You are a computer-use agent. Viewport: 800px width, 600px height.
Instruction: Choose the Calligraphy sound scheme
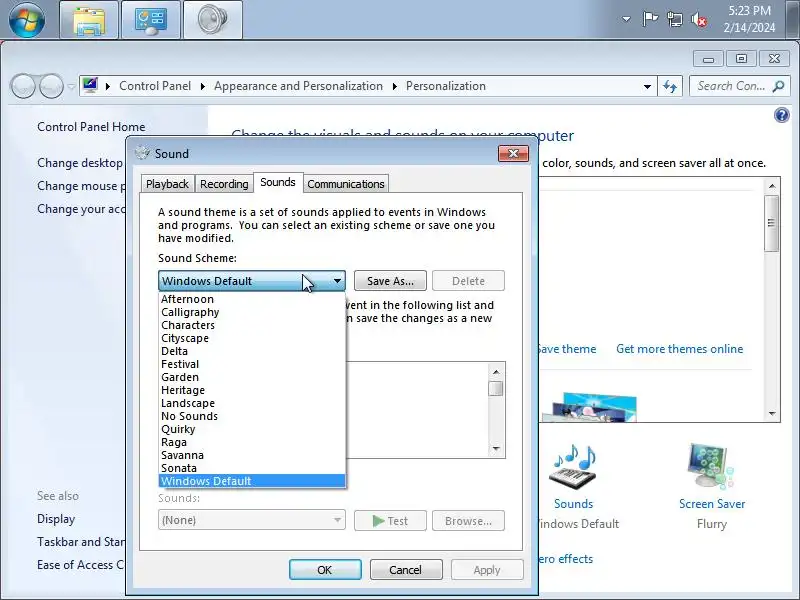coord(252,312)
